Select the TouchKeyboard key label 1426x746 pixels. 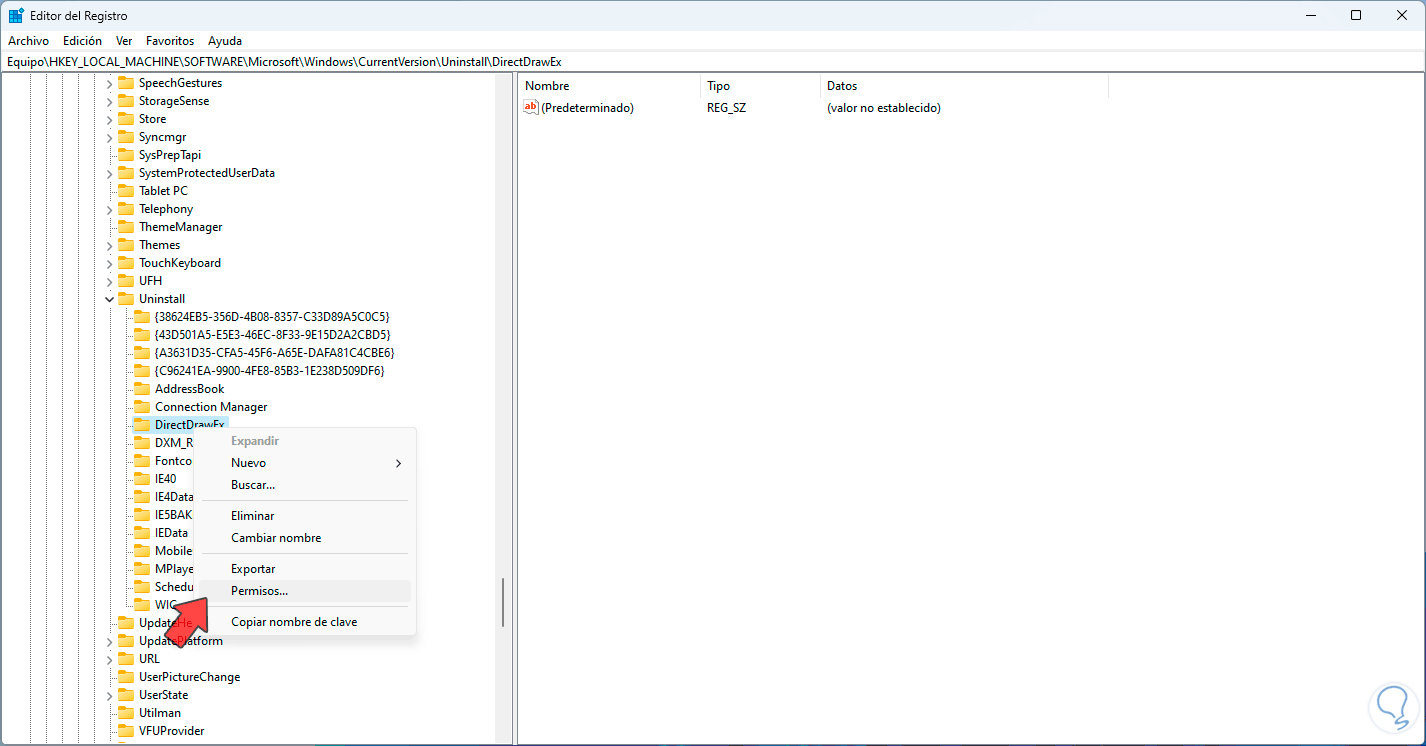click(180, 263)
